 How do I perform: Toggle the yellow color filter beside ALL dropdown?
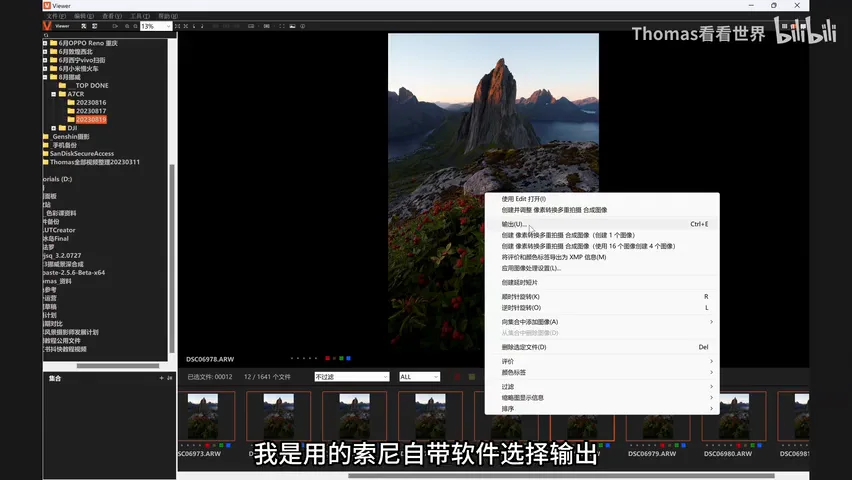(x=472, y=377)
